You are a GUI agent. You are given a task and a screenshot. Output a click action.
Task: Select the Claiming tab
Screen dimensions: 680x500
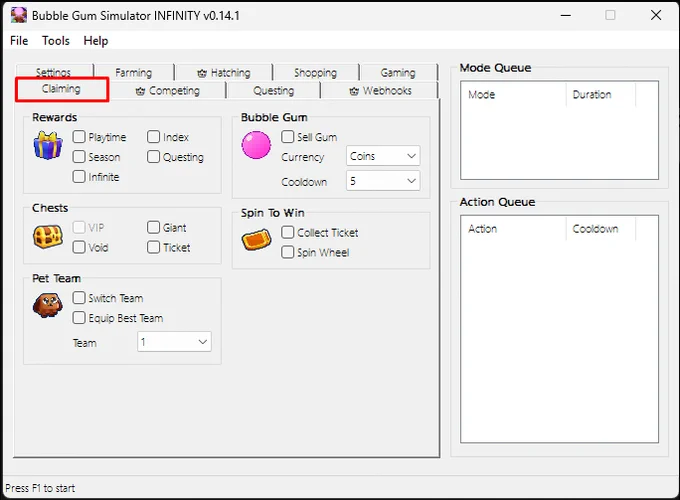pyautogui.click(x=62, y=89)
